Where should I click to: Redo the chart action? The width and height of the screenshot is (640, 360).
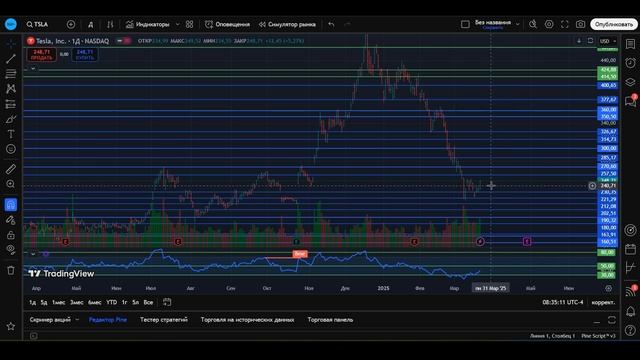click(x=347, y=24)
